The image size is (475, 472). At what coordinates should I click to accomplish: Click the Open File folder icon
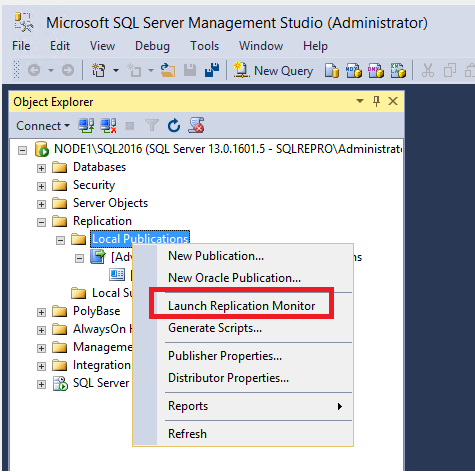[x=168, y=70]
